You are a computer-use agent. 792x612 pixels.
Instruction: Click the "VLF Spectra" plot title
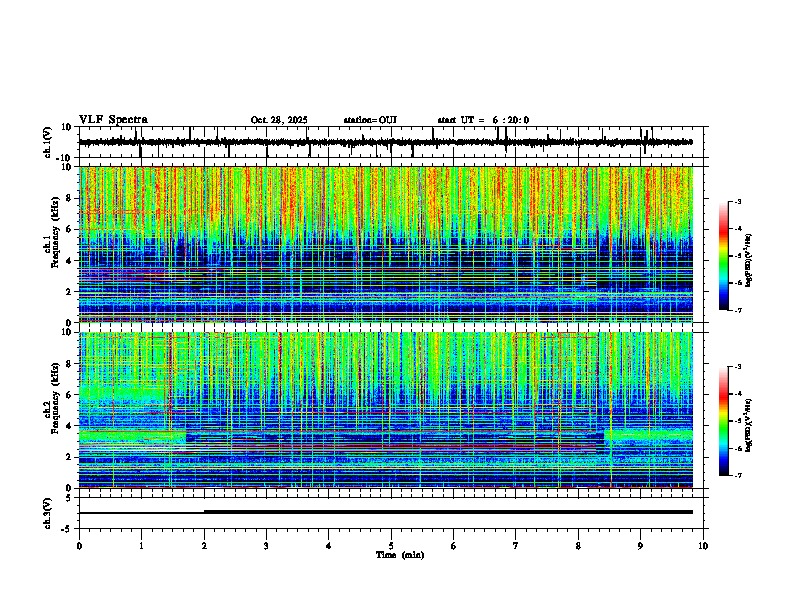113,120
